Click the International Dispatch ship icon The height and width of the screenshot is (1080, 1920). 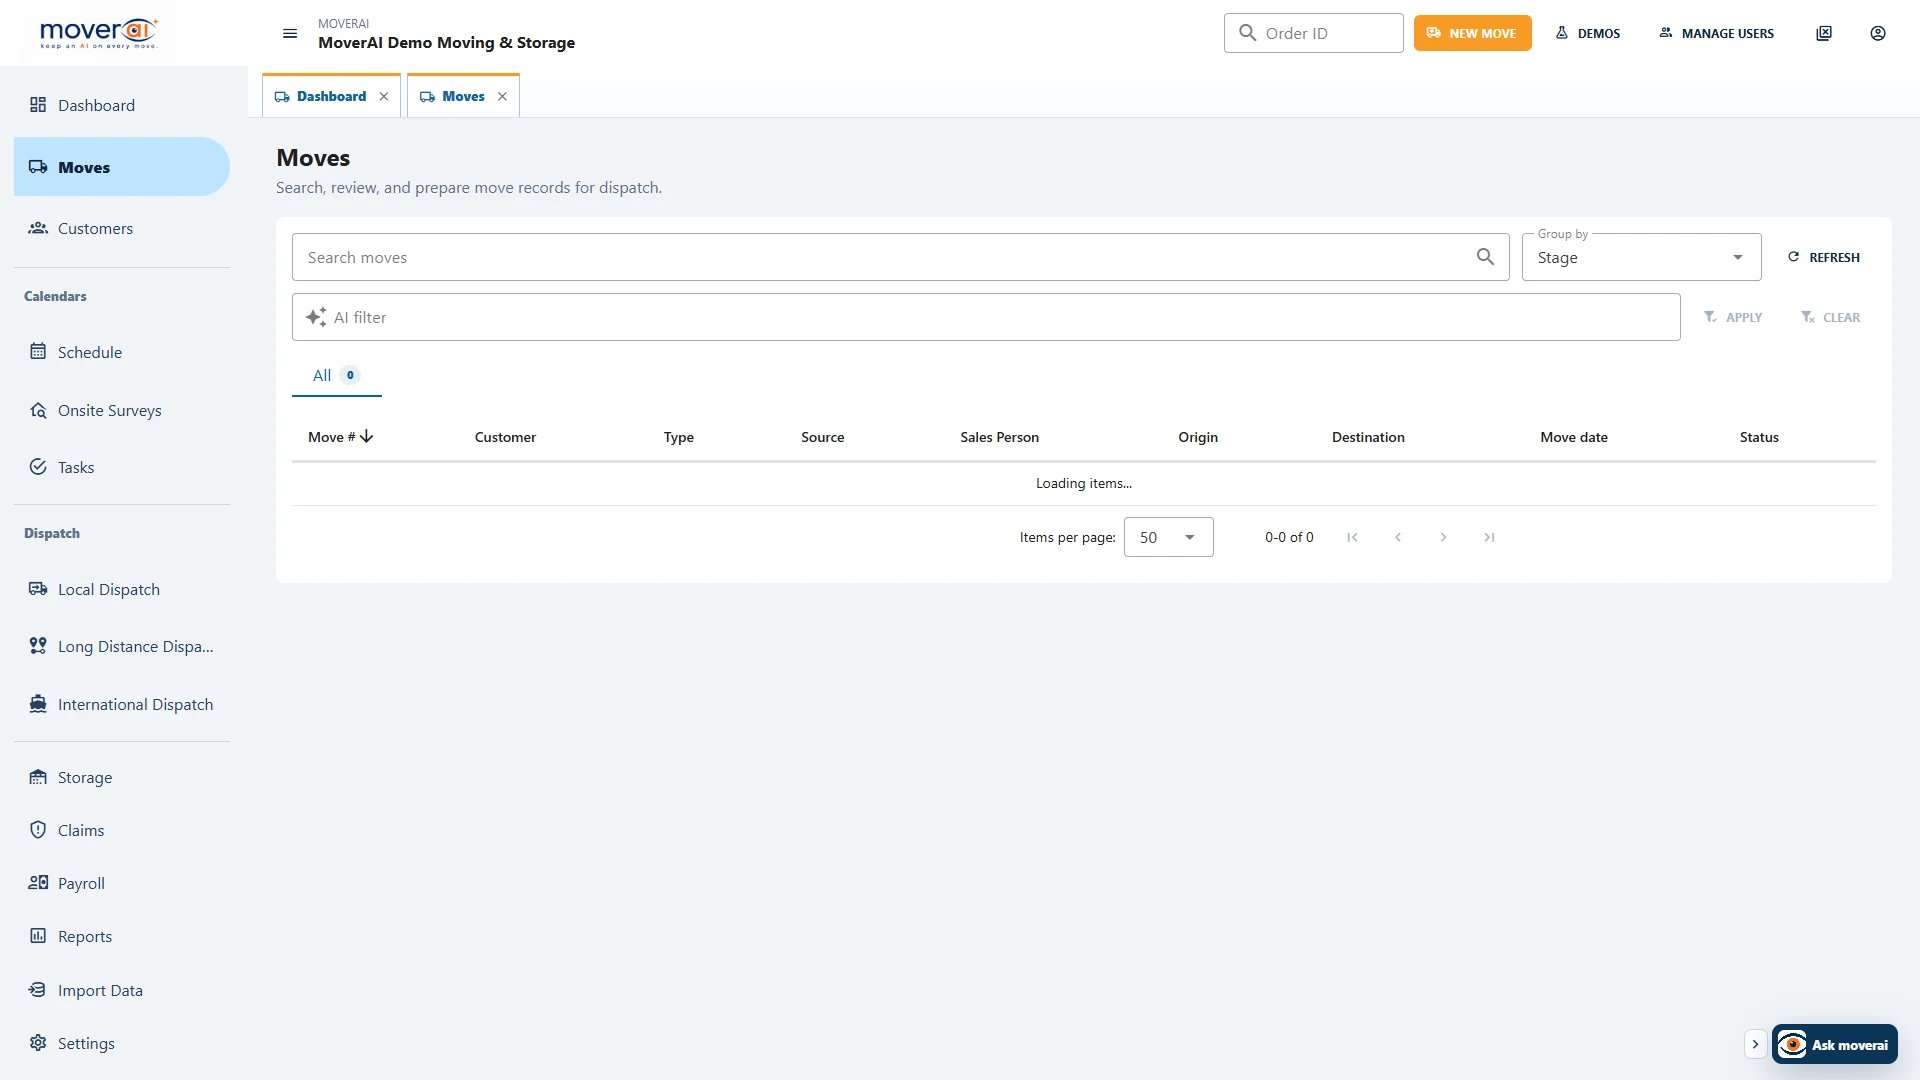coord(38,704)
